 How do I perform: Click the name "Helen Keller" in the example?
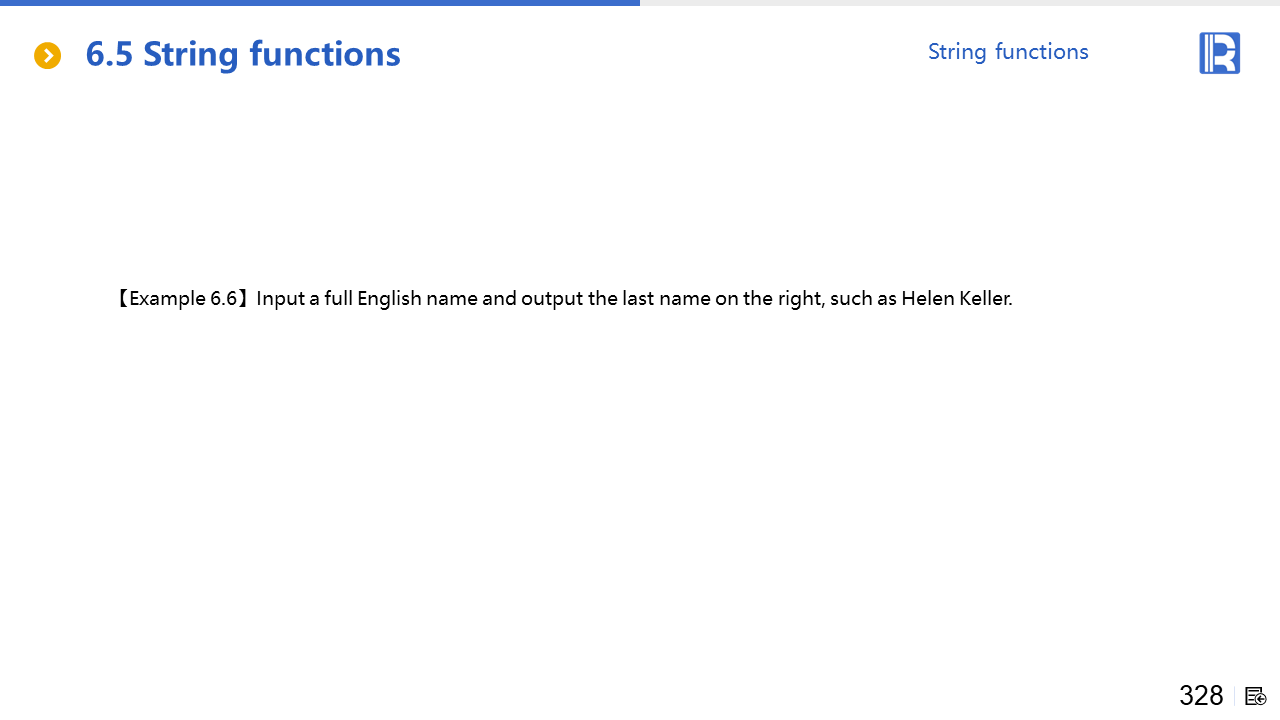(x=956, y=299)
